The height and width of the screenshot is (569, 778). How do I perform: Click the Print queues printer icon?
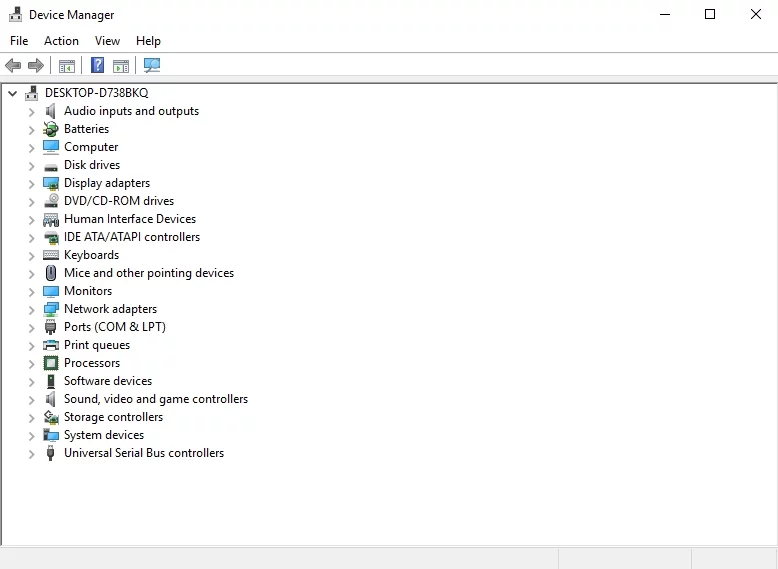[x=51, y=345]
